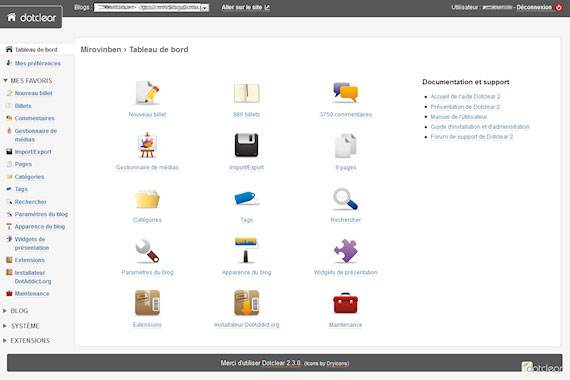Screen dimensions: 570x380
Task: Select Tableau de bord in sidebar
Action: [36, 49]
